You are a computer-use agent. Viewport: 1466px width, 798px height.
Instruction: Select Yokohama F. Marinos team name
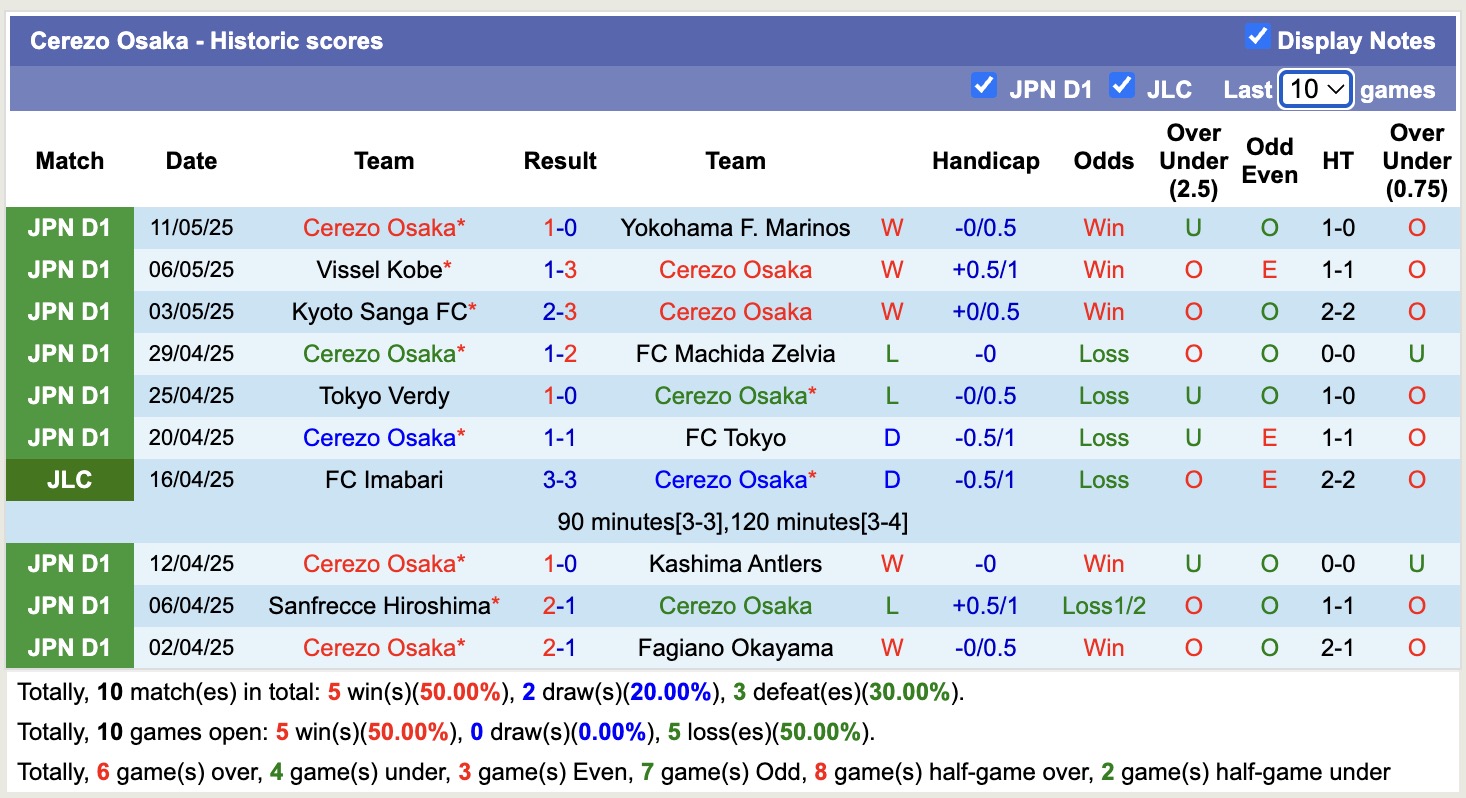click(x=735, y=227)
